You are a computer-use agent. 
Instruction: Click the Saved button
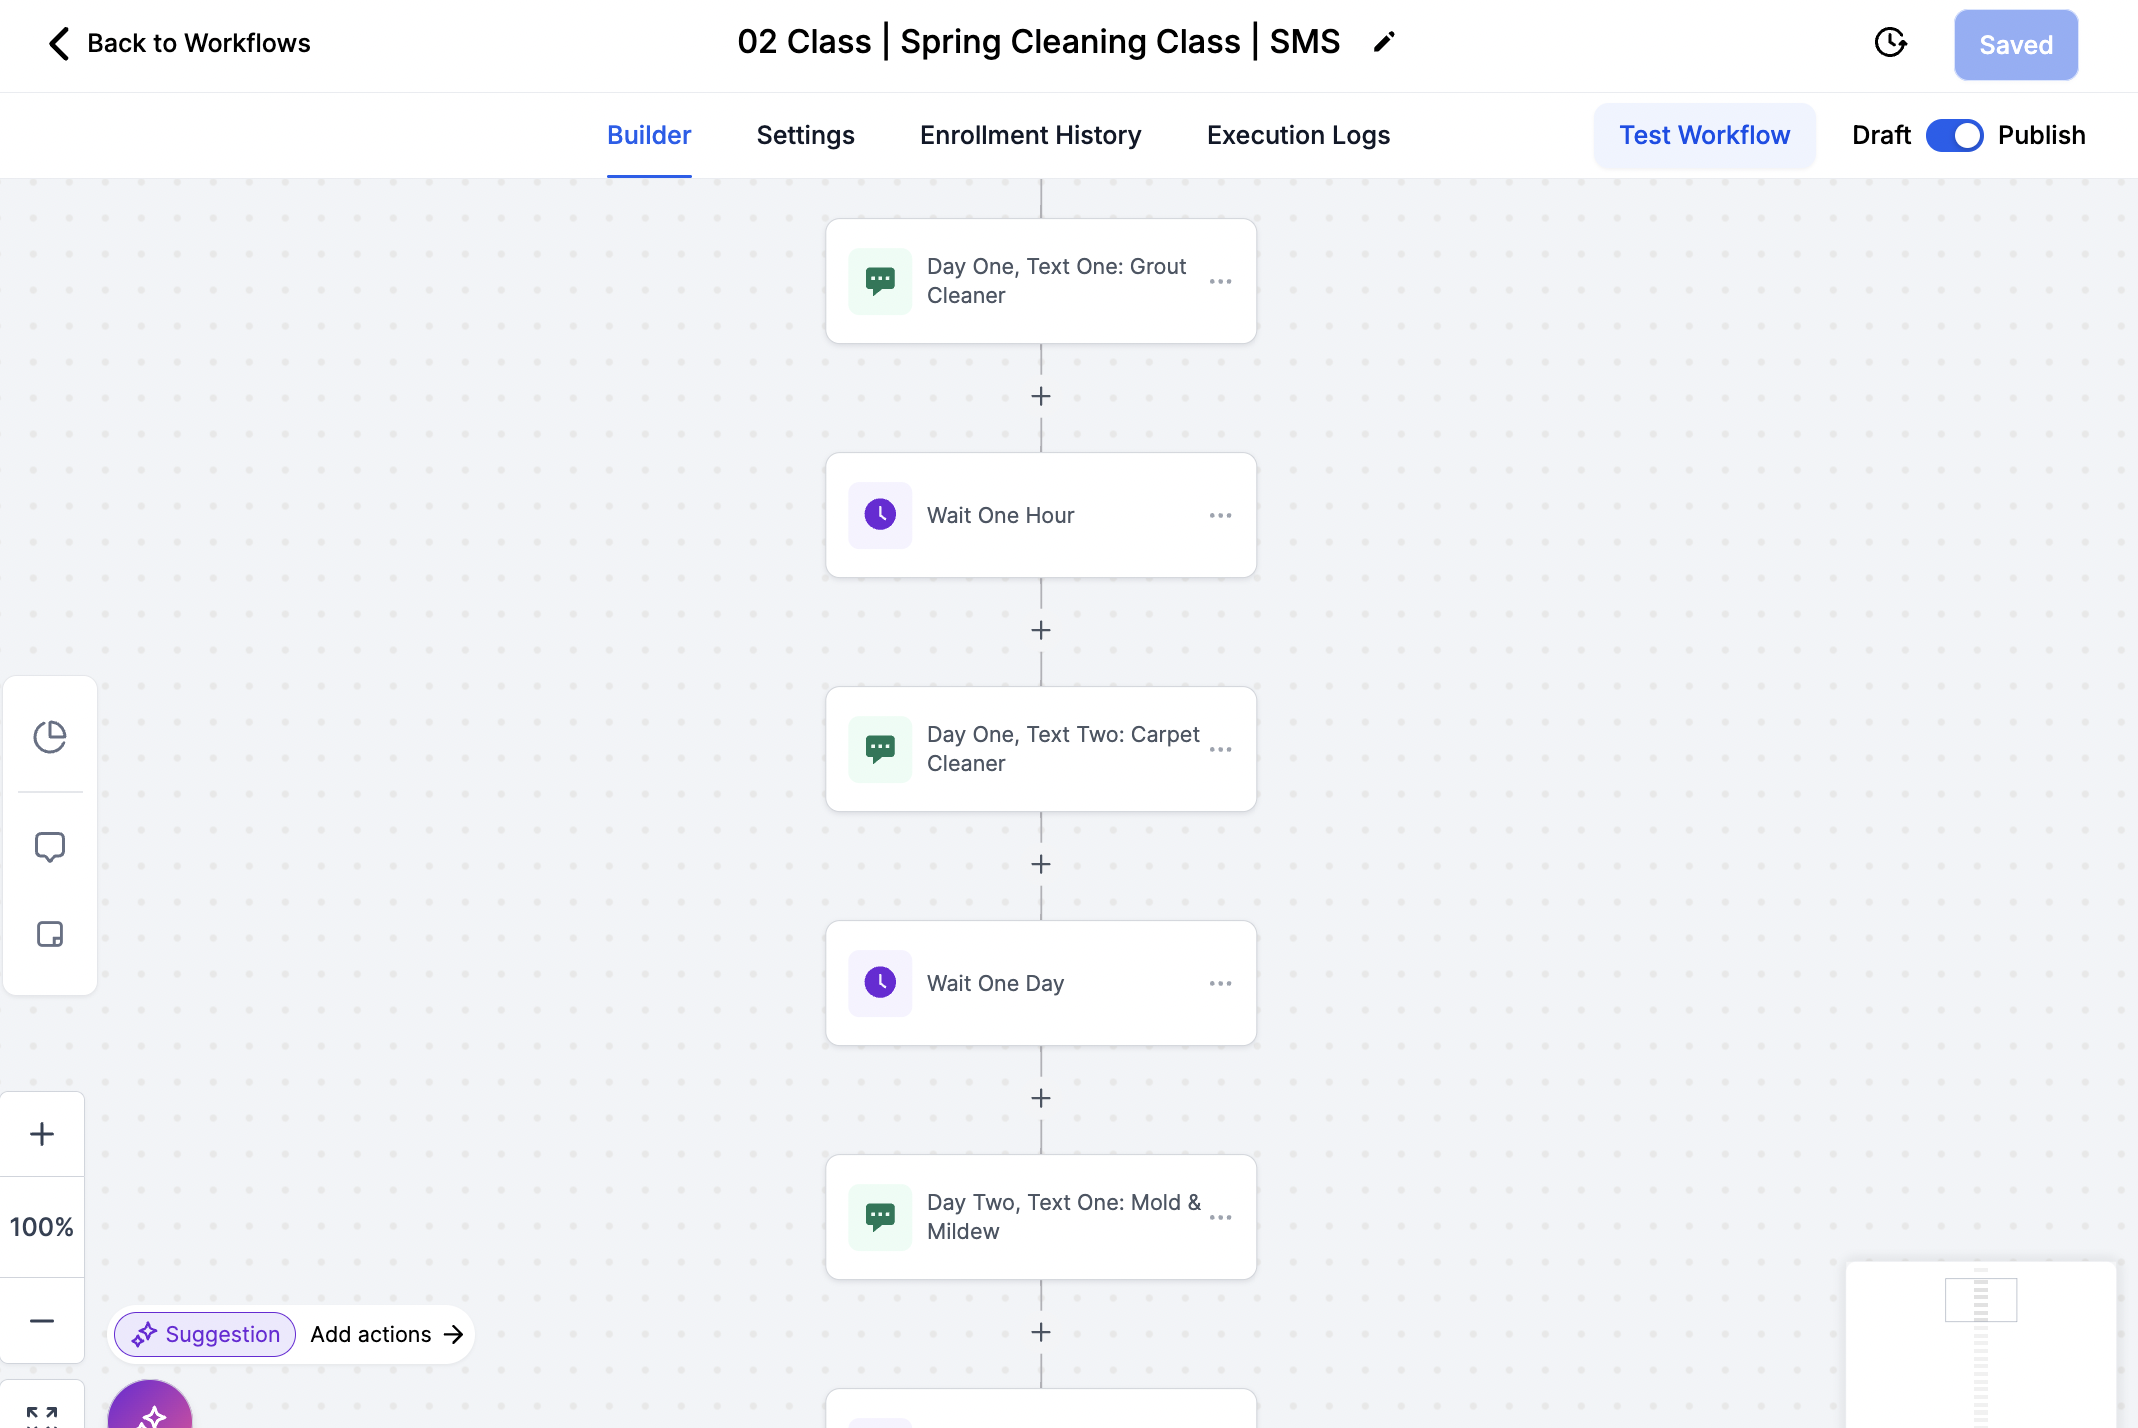click(2016, 45)
